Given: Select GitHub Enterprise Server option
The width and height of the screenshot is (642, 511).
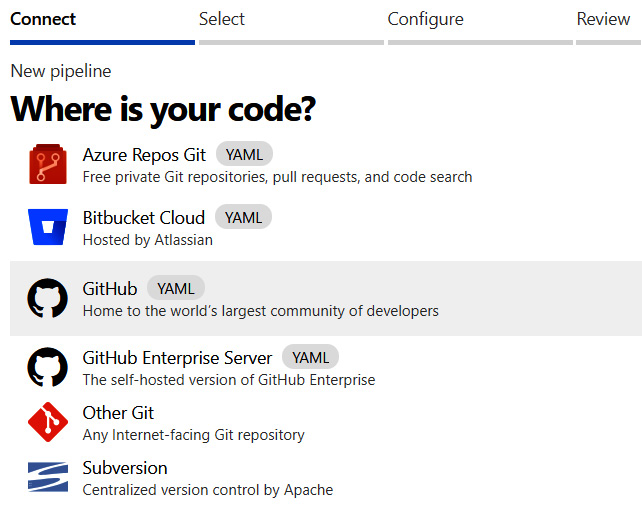Looking at the screenshot, I should click(326, 367).
